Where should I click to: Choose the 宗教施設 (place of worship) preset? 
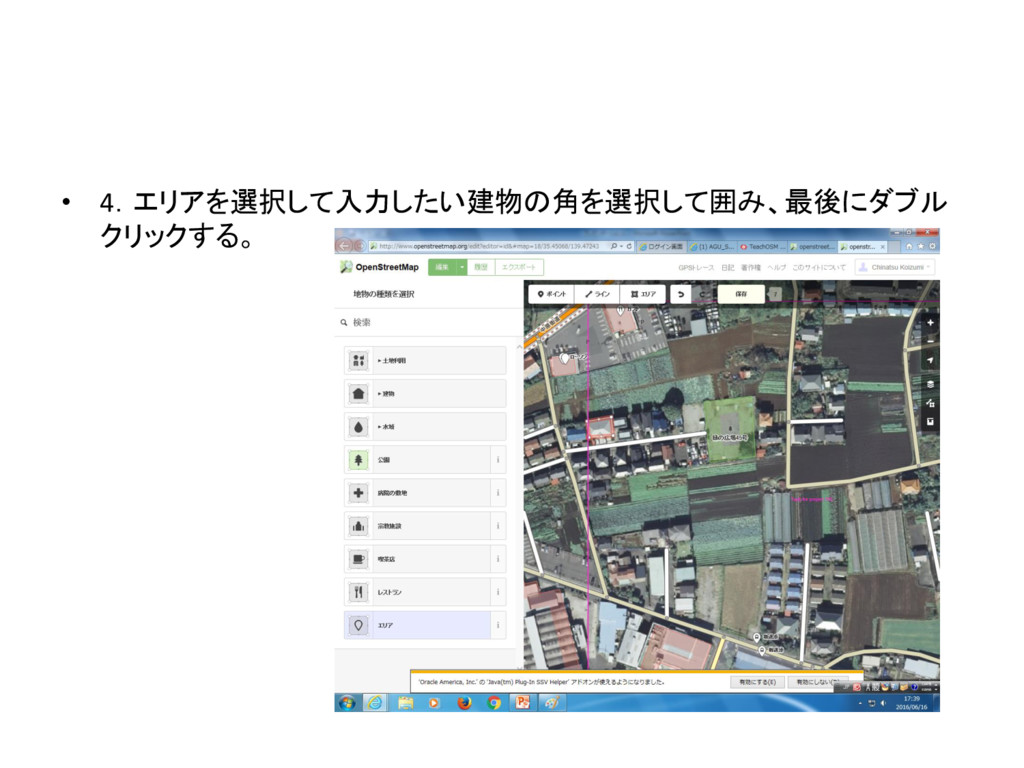pos(417,526)
